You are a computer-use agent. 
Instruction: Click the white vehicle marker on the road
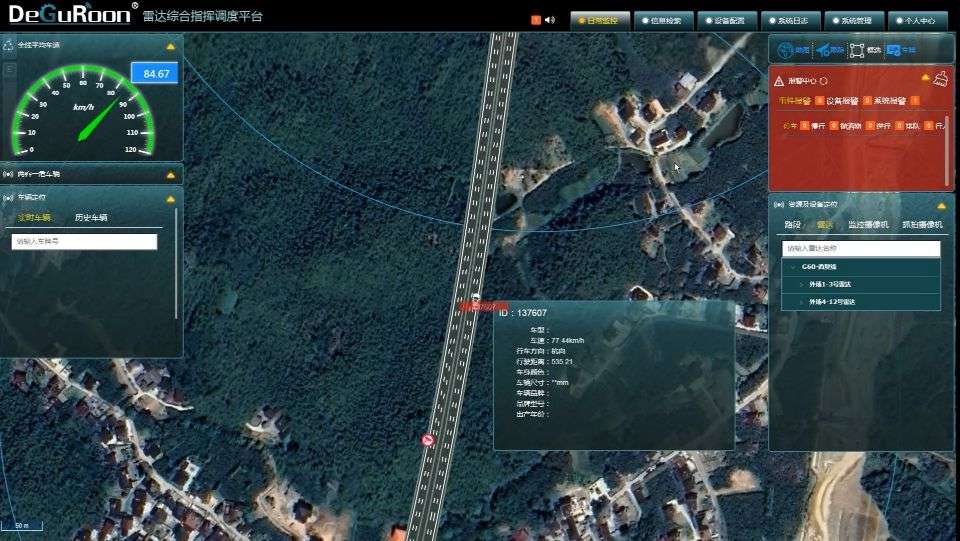coord(476,297)
